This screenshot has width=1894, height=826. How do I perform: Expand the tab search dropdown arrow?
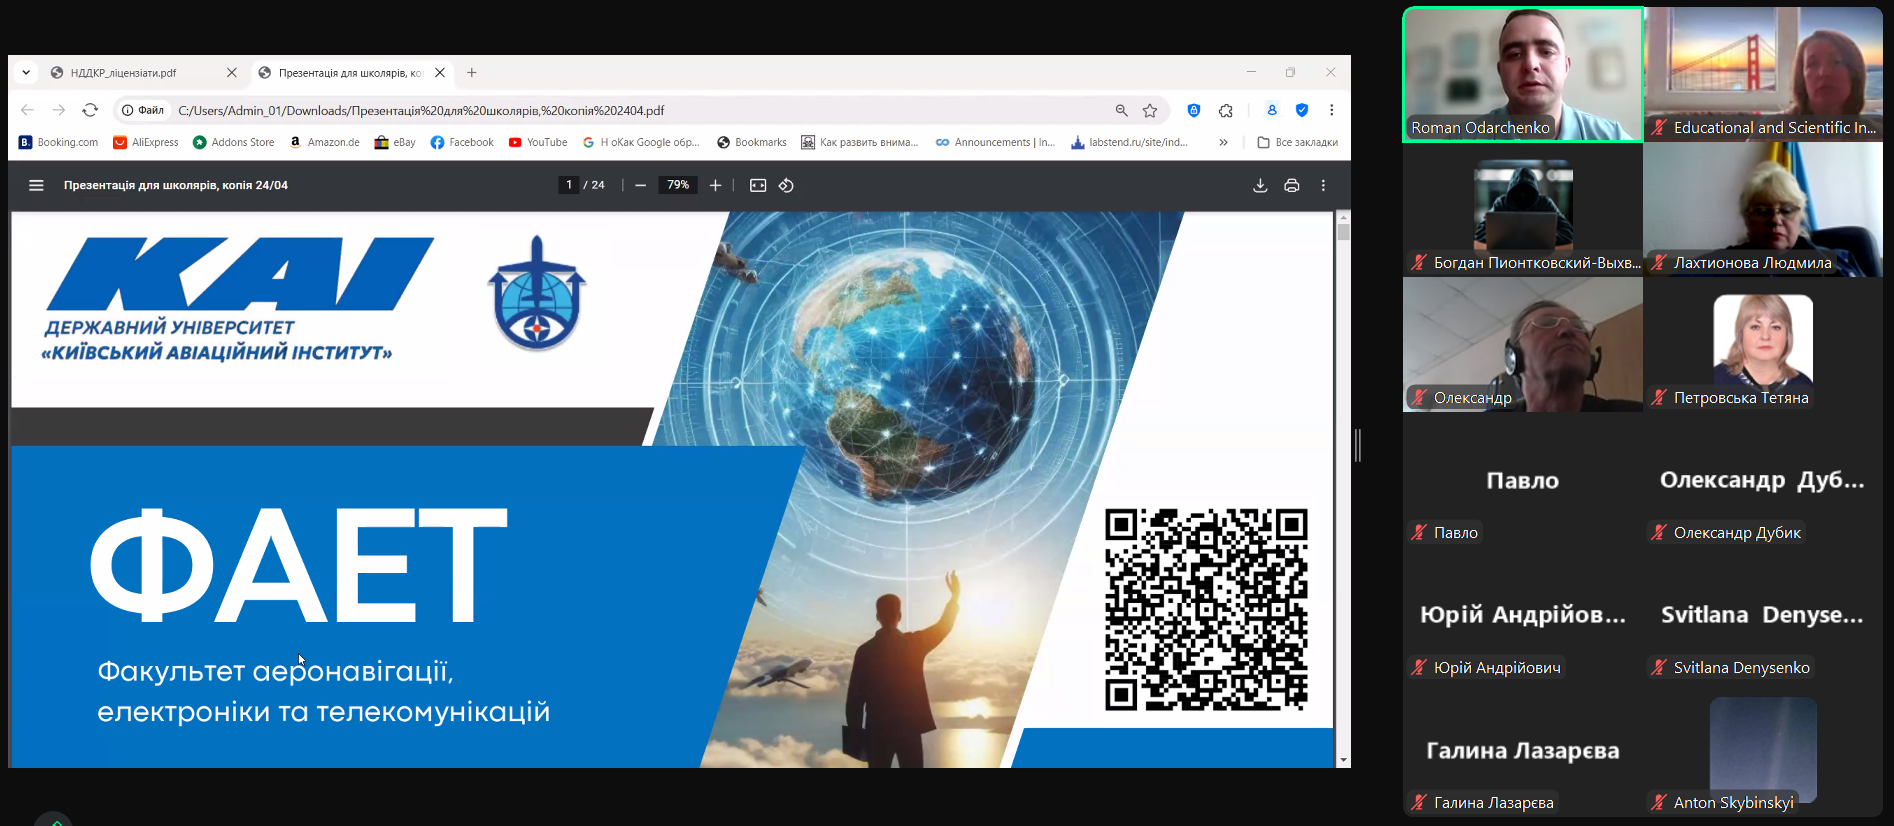click(26, 72)
